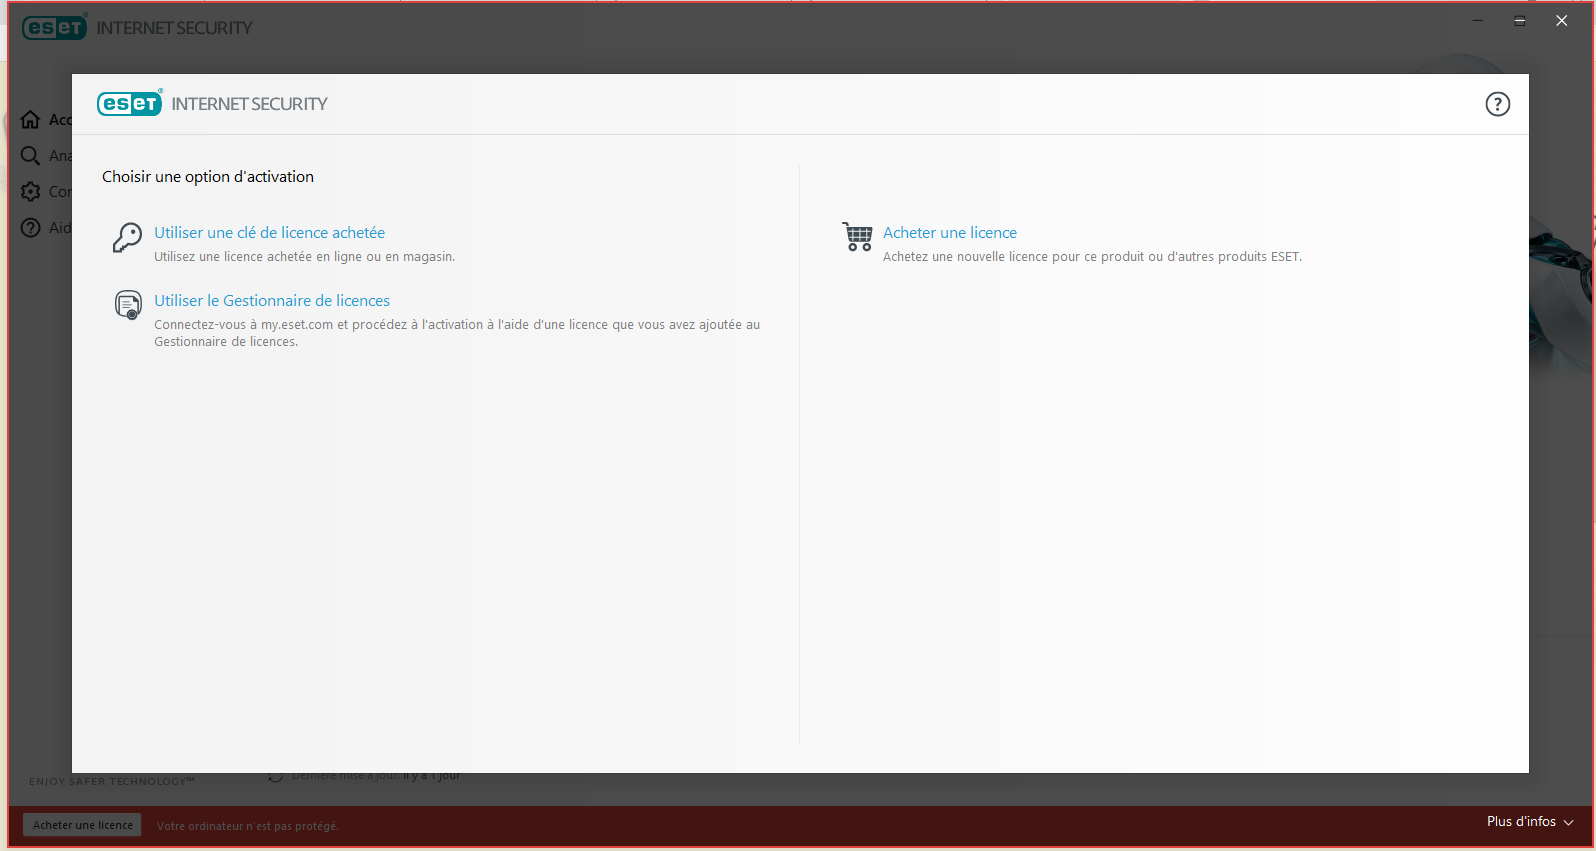Click the 'Choisir une option d'activation' heading
Viewport: 1596px width, 851px height.
click(208, 176)
